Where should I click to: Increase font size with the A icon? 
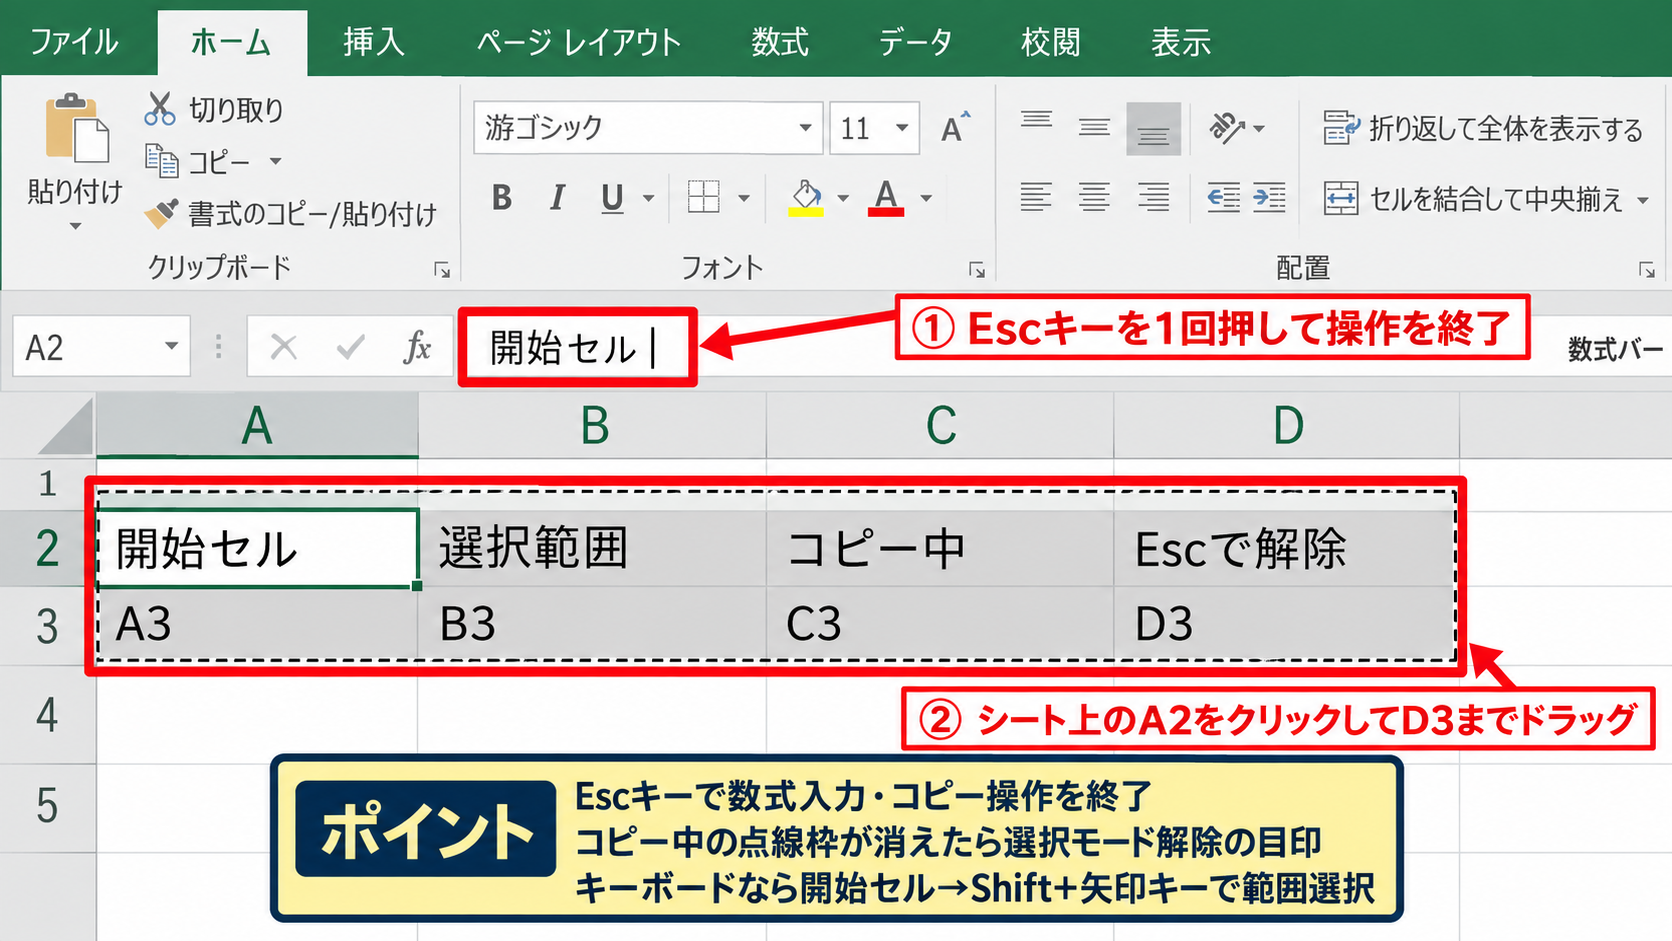point(955,127)
